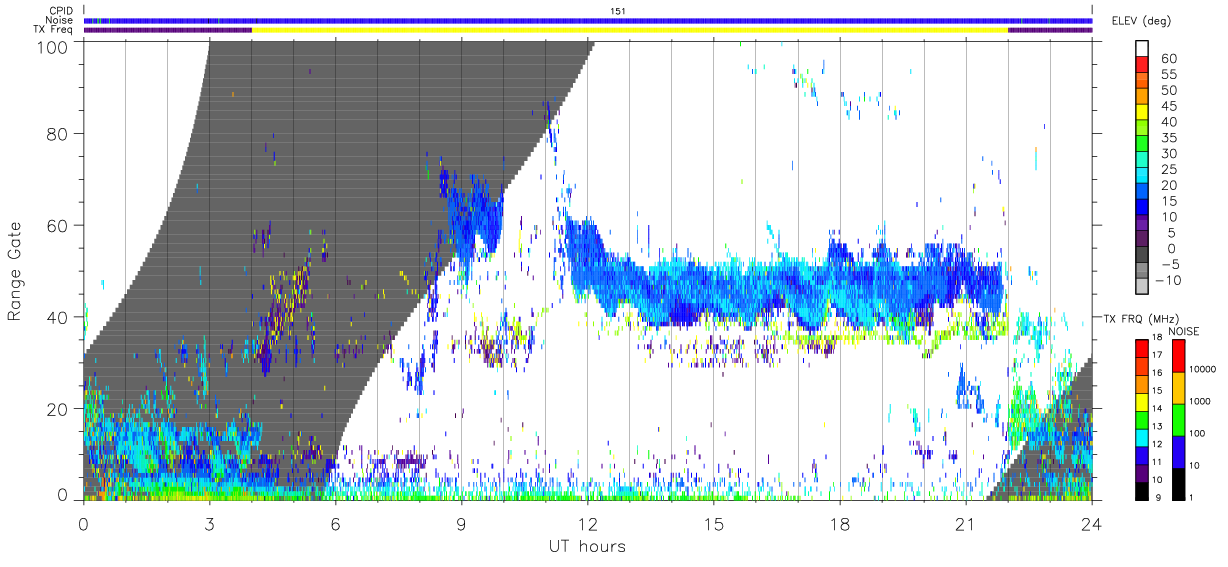This screenshot has width=1228, height=567.
Task: Click the -10 label on the ELEV legend
Action: pos(1170,280)
